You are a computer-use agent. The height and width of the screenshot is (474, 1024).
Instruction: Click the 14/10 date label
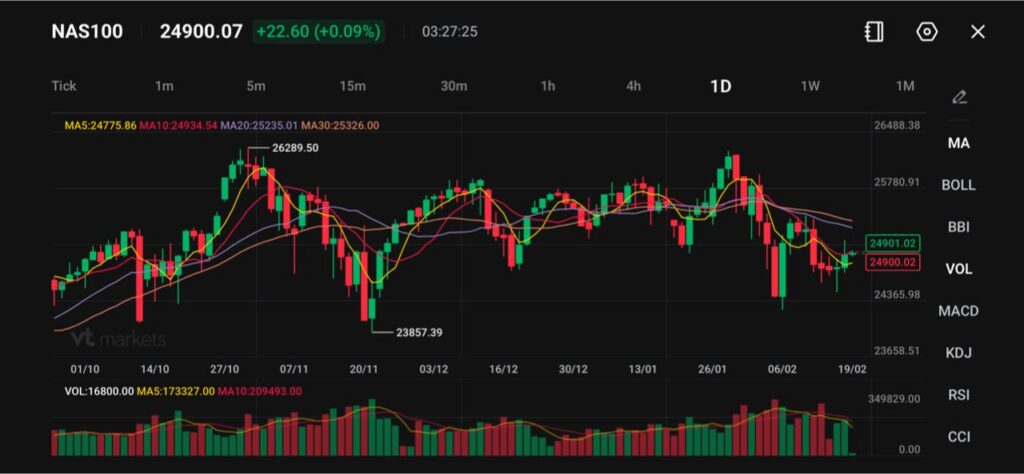click(155, 370)
